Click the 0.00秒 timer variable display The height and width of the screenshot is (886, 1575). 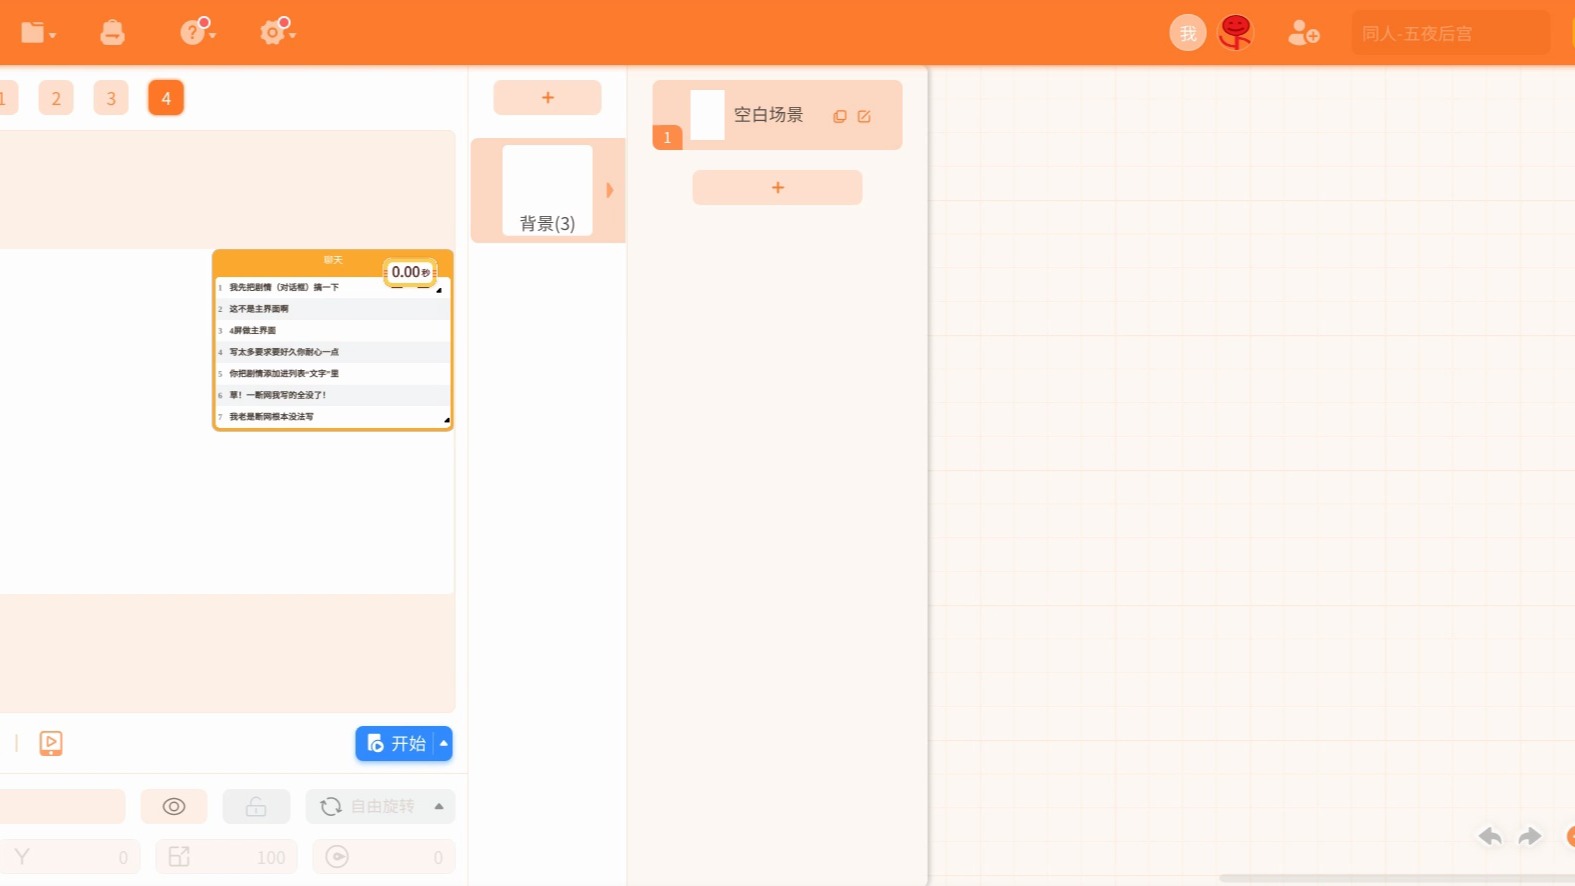[x=410, y=272]
